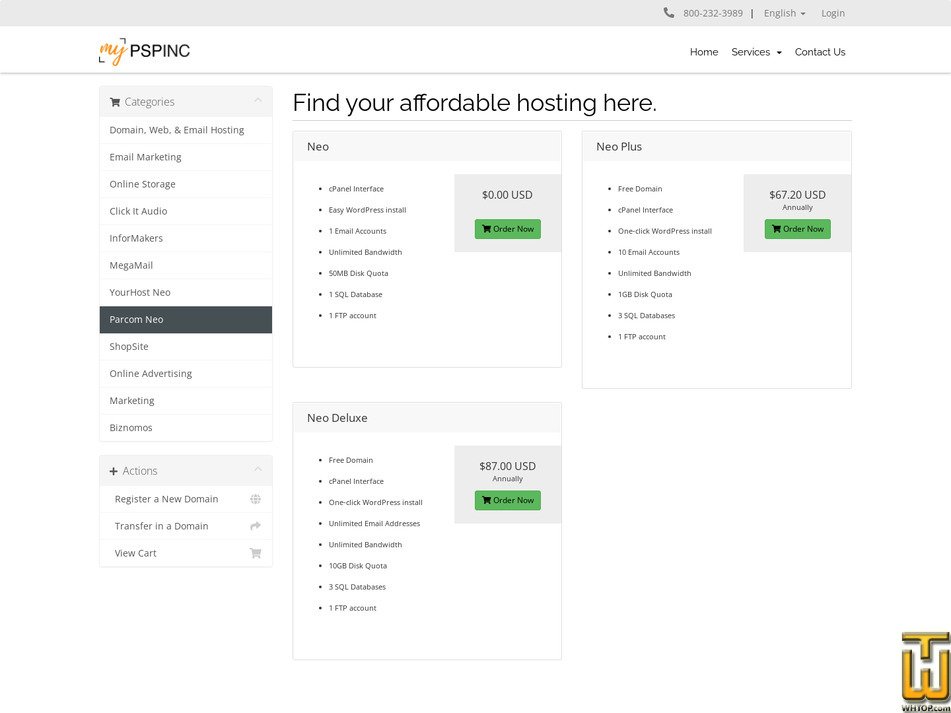951x713 pixels.
Task: Click Transfer in a Domain
Action: (186, 526)
